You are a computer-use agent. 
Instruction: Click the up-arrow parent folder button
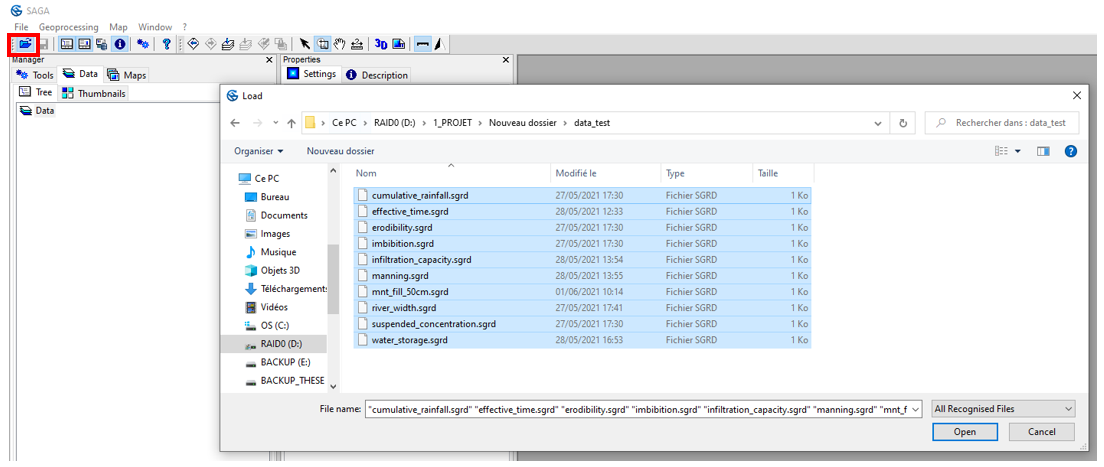(291, 123)
